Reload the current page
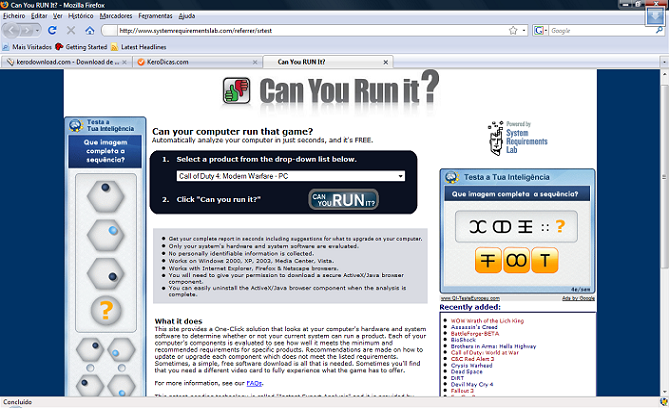 point(52,30)
